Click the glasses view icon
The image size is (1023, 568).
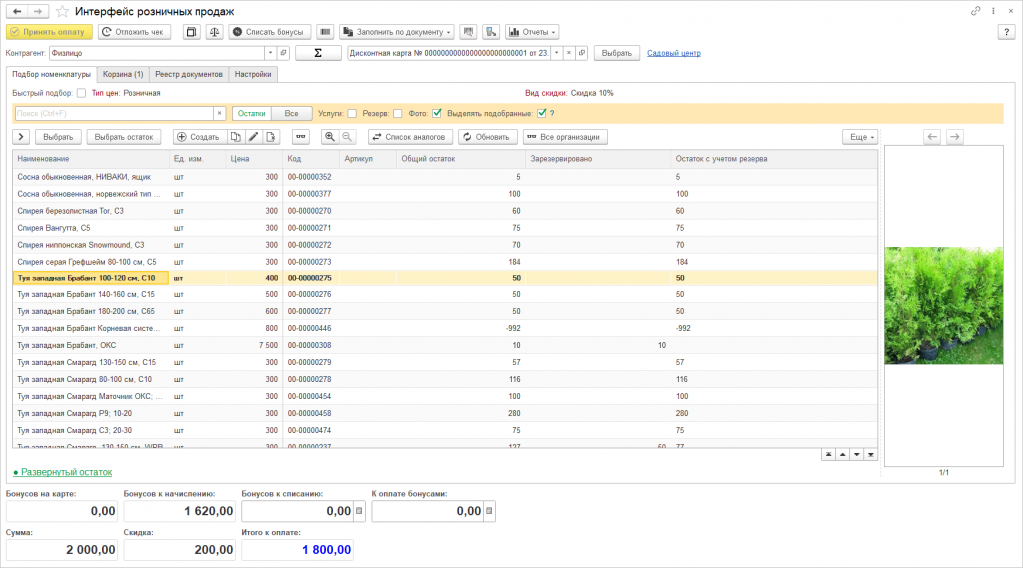click(300, 137)
